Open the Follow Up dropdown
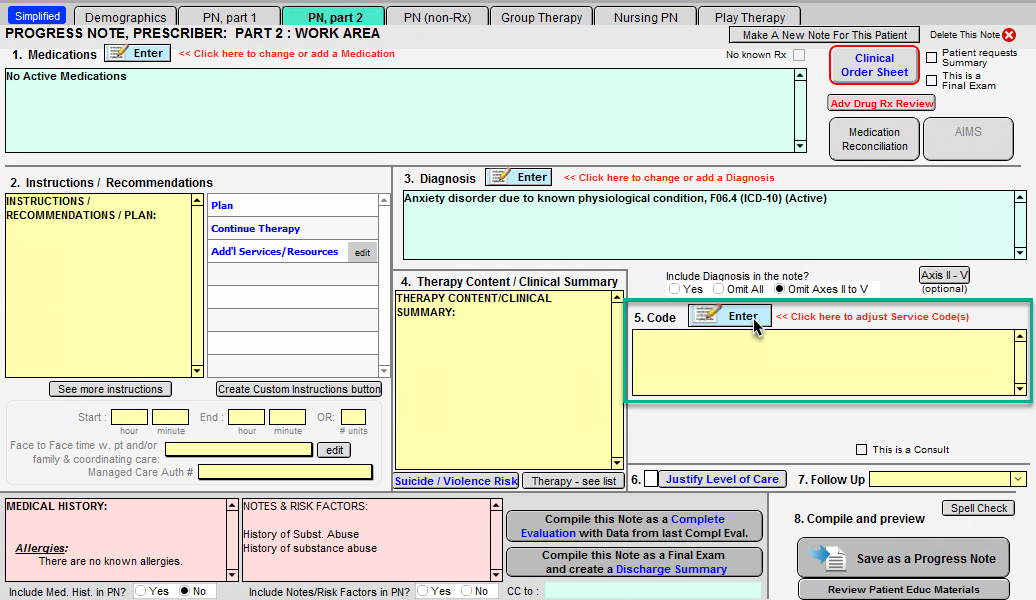The image size is (1036, 600). [x=1018, y=480]
